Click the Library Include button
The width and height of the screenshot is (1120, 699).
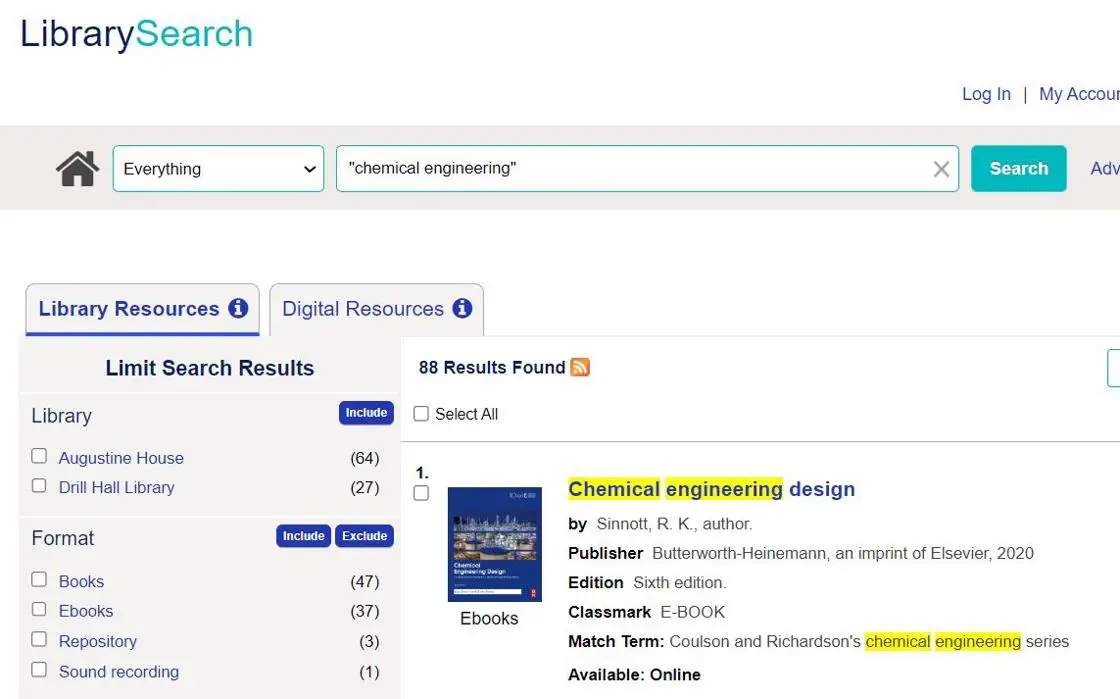[366, 413]
